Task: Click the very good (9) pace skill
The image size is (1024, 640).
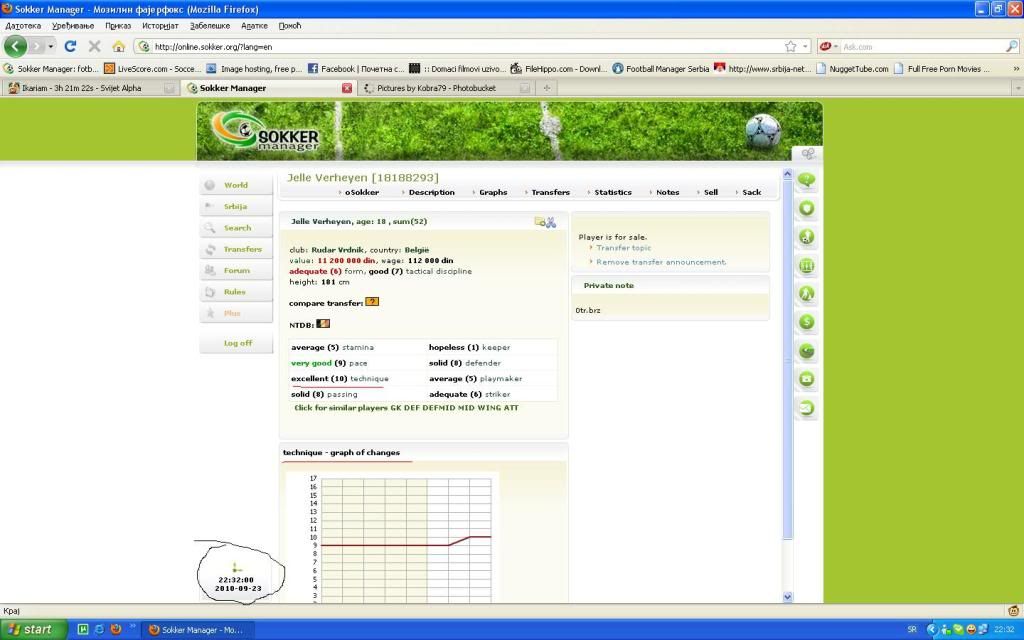Action: 329,363
